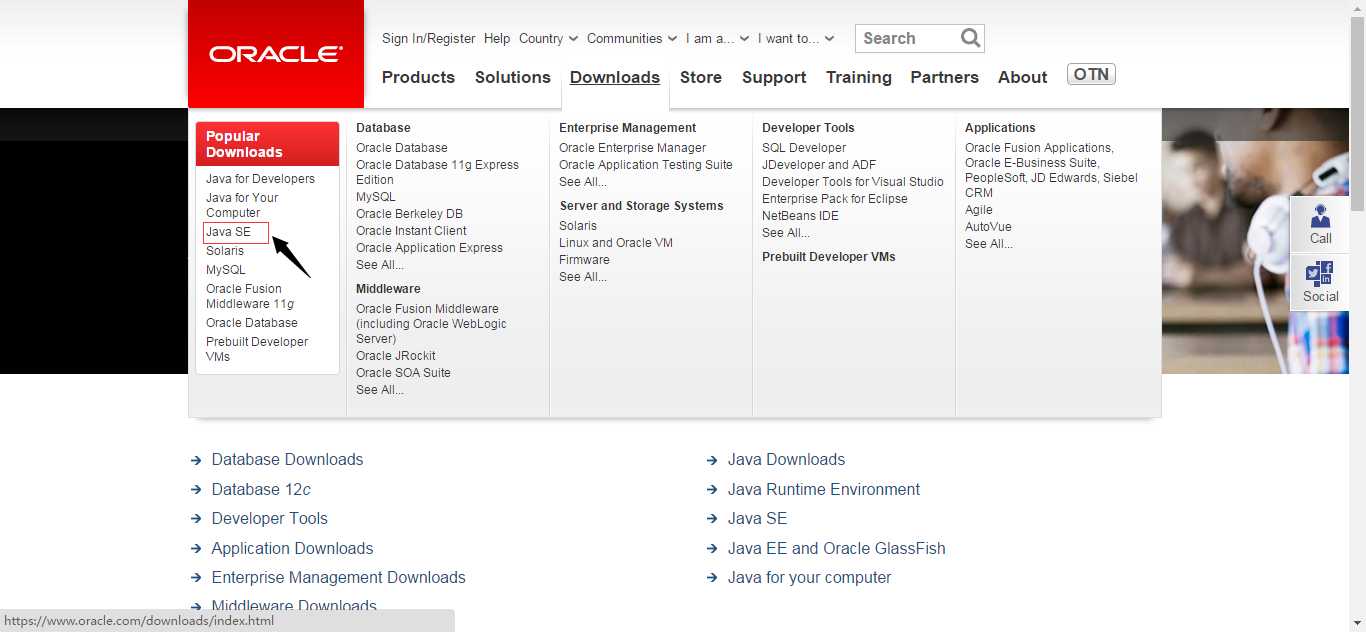Click arrow icon beside Database Downloads
1366x632 pixels.
196,461
